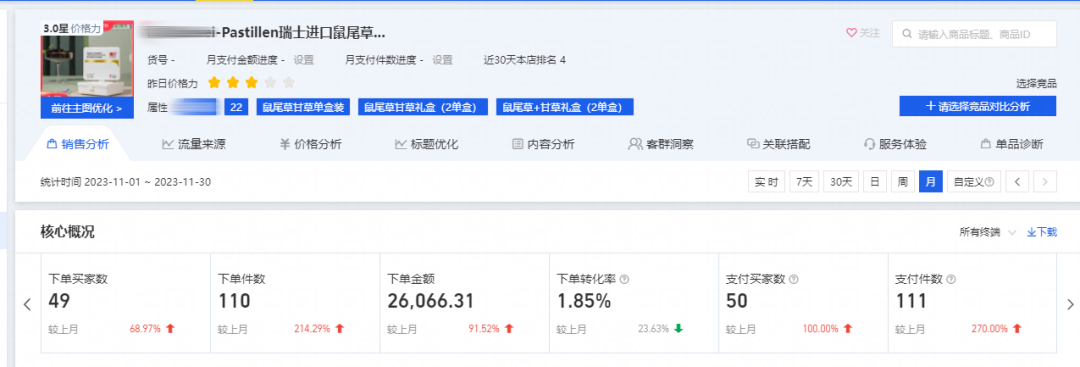The width and height of the screenshot is (1080, 367).
Task: Click the 统计时间 2023-11-01 ~ 2023-11-30 text
Action: 126,182
